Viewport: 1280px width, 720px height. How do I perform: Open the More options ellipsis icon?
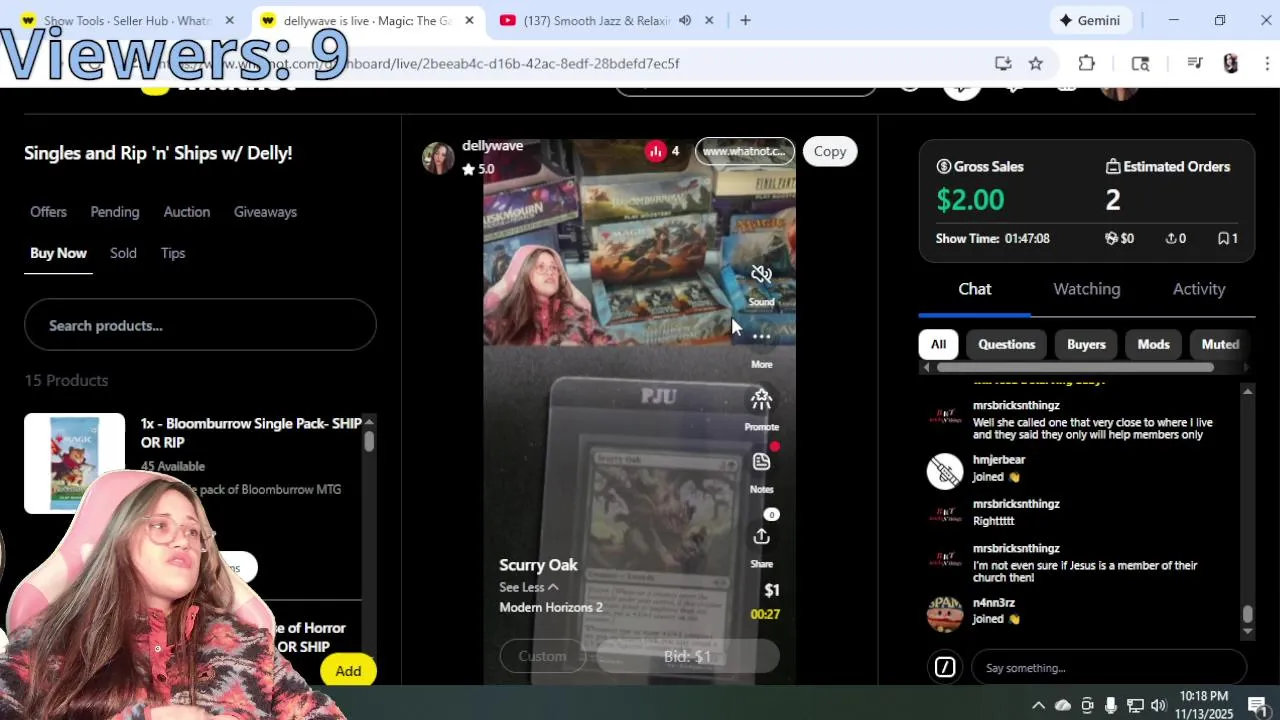click(761, 337)
